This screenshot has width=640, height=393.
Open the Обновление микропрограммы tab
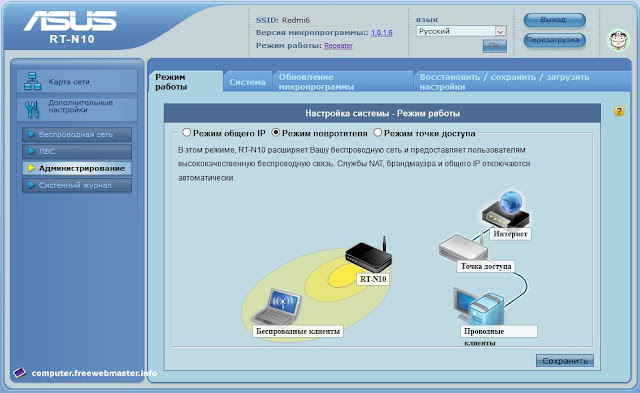tap(343, 82)
